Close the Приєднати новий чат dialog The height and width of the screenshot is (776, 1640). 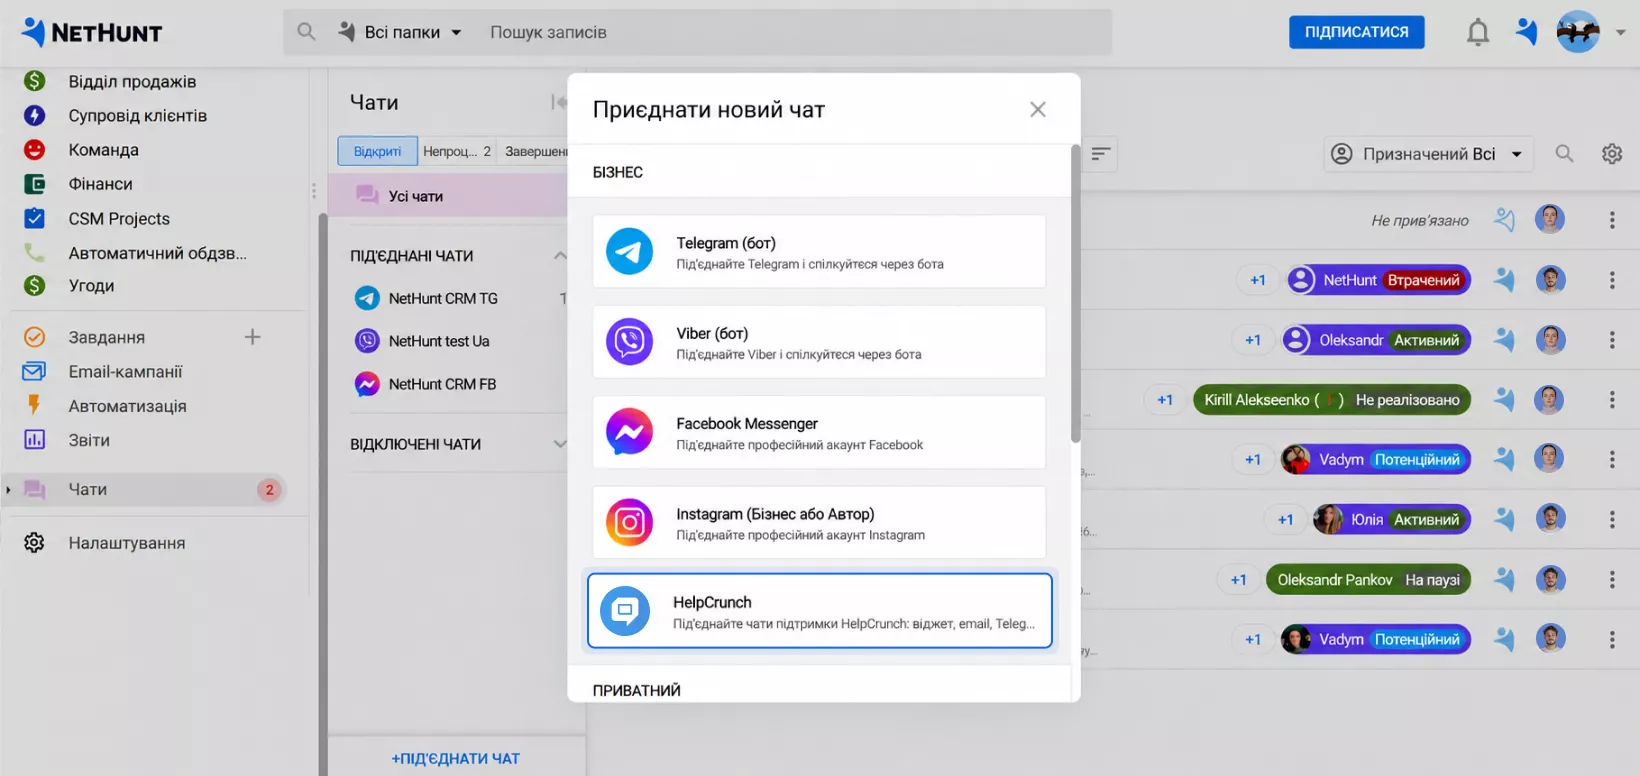1038,109
